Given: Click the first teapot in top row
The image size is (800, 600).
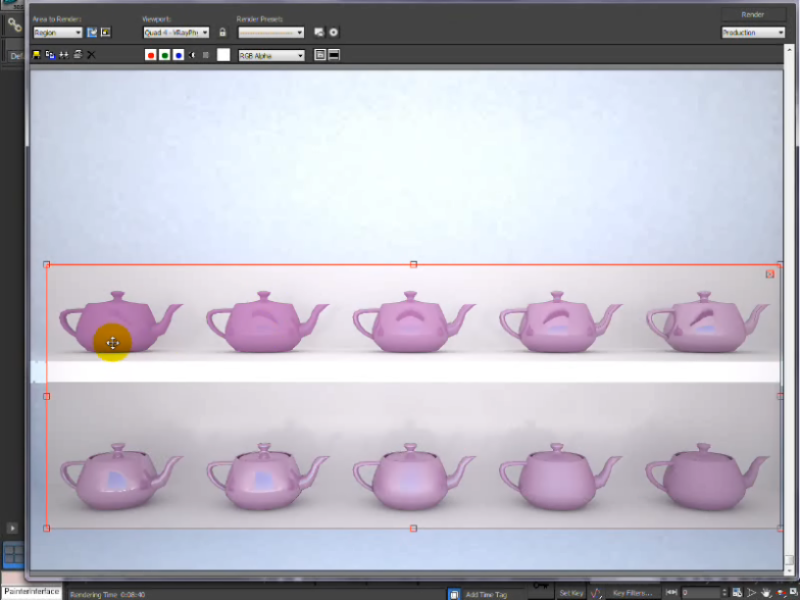Looking at the screenshot, I should [120, 322].
